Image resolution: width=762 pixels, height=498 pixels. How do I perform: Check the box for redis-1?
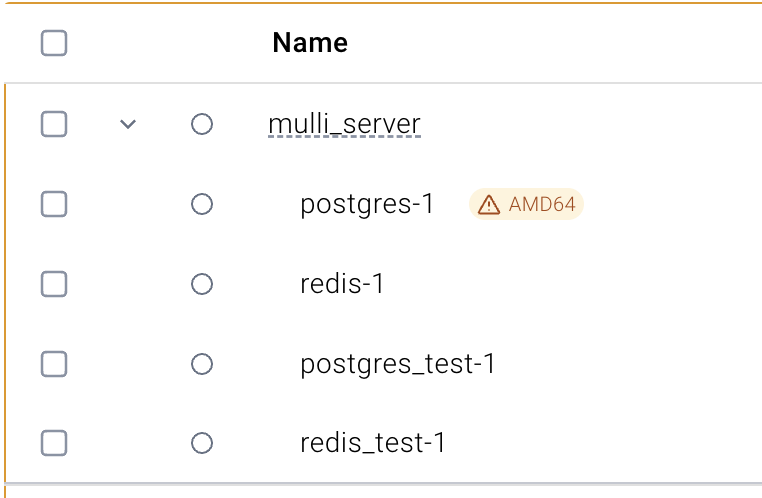pyautogui.click(x=54, y=284)
